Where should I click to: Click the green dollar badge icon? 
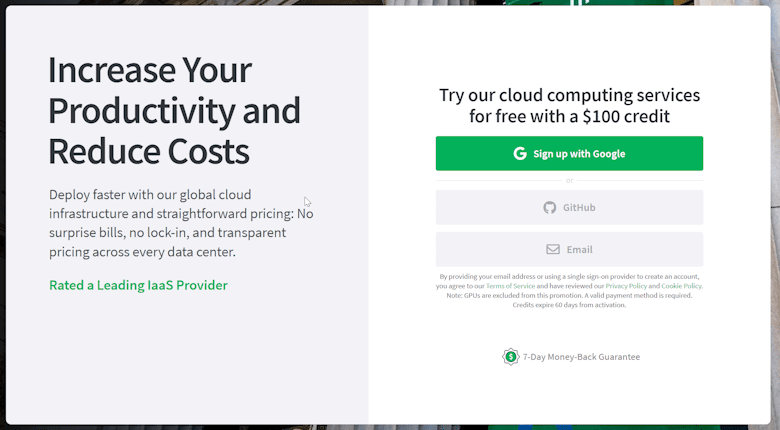pyautogui.click(x=510, y=357)
